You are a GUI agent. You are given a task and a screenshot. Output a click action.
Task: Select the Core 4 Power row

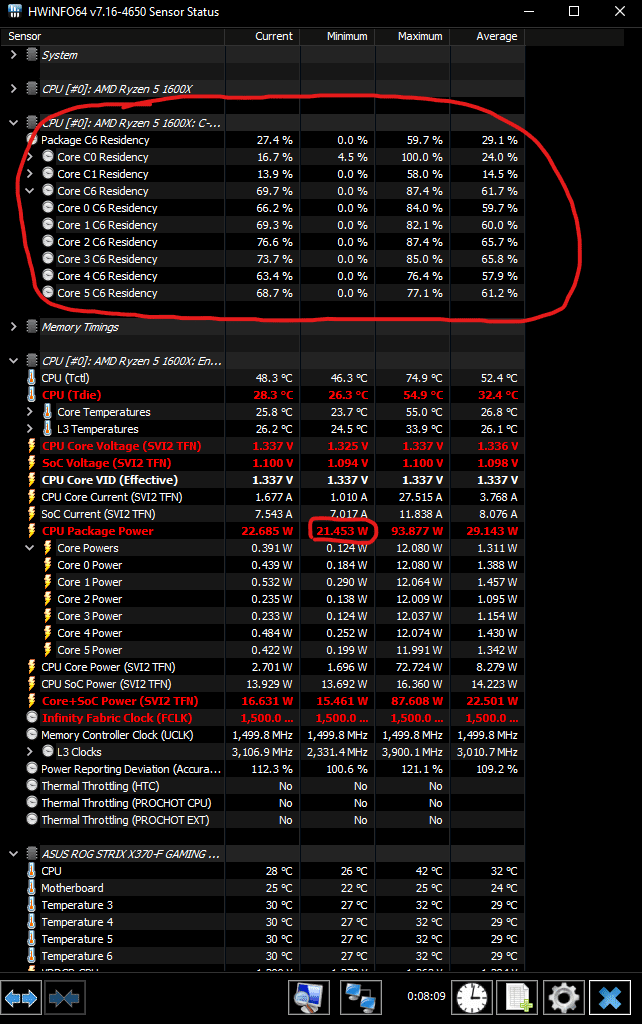263,632
